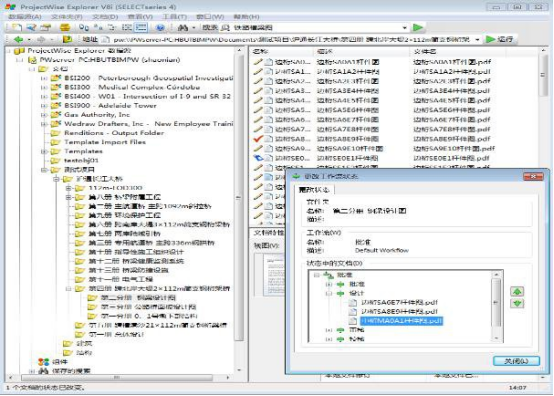Click the Wedrew Drafters, Inc folder icon
The width and height of the screenshot is (554, 396).
[x=56, y=124]
